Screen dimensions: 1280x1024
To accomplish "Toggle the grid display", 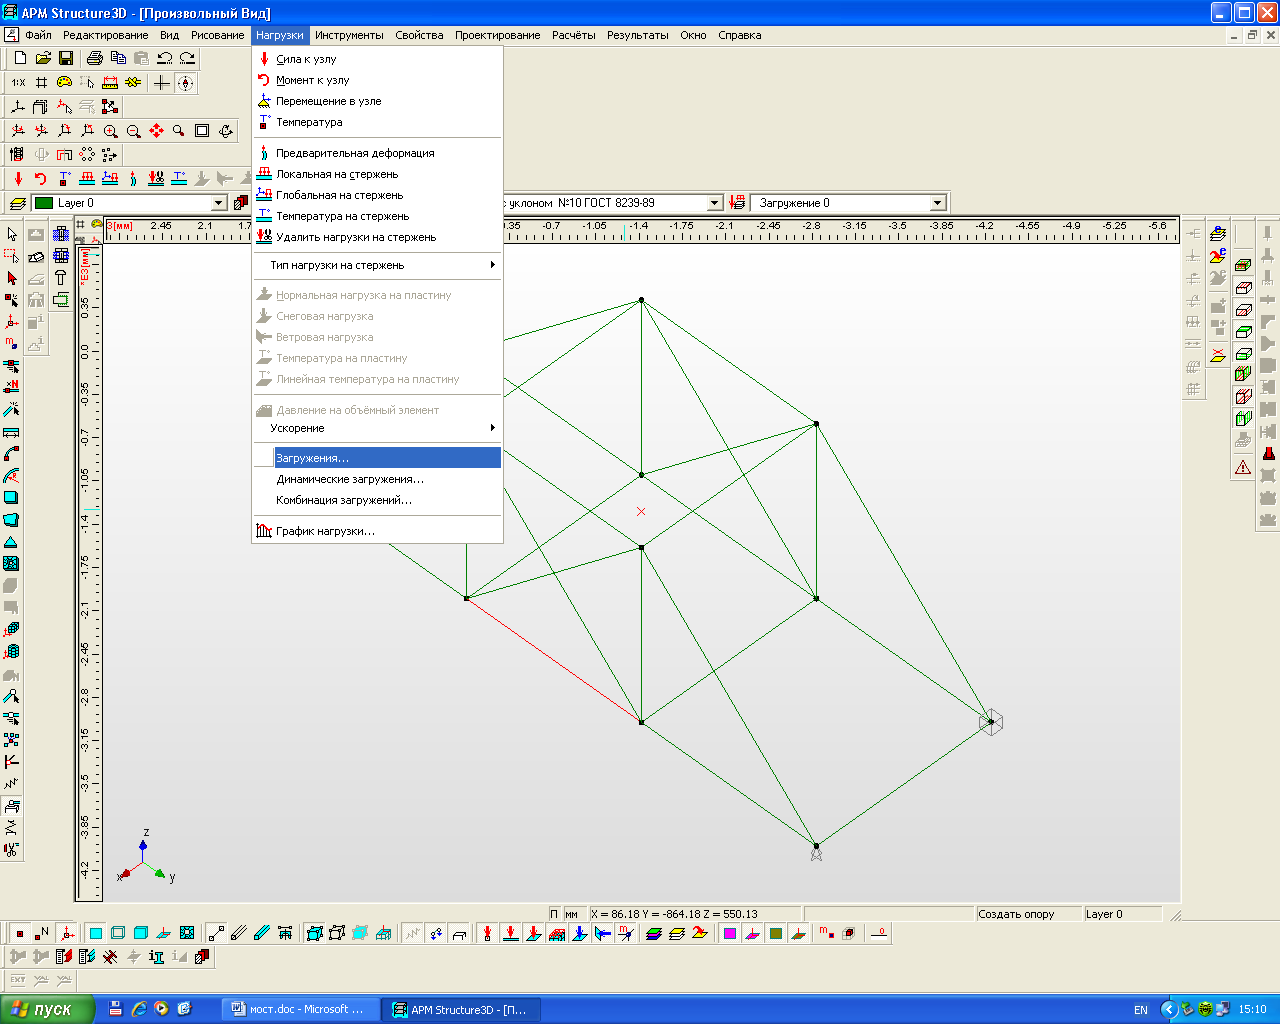I will click(x=41, y=83).
